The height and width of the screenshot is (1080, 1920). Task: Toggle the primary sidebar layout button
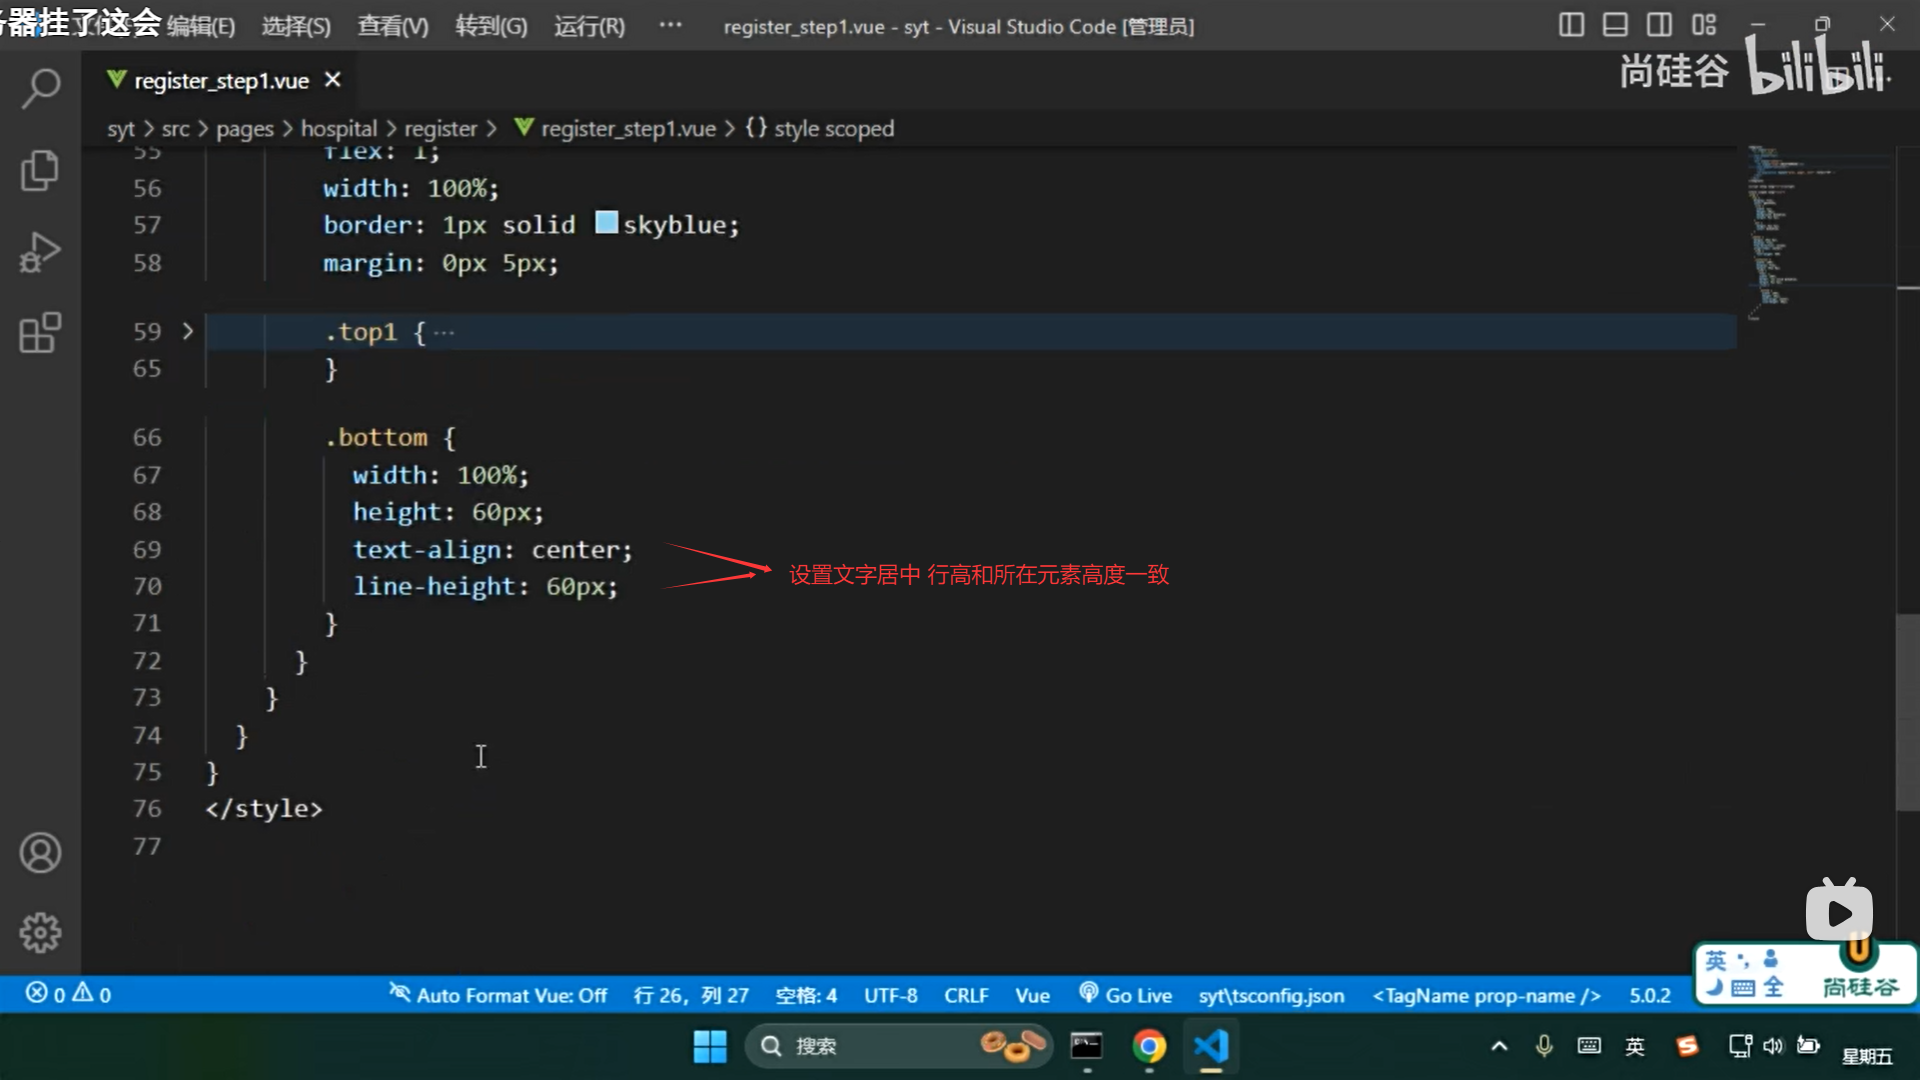1571,25
